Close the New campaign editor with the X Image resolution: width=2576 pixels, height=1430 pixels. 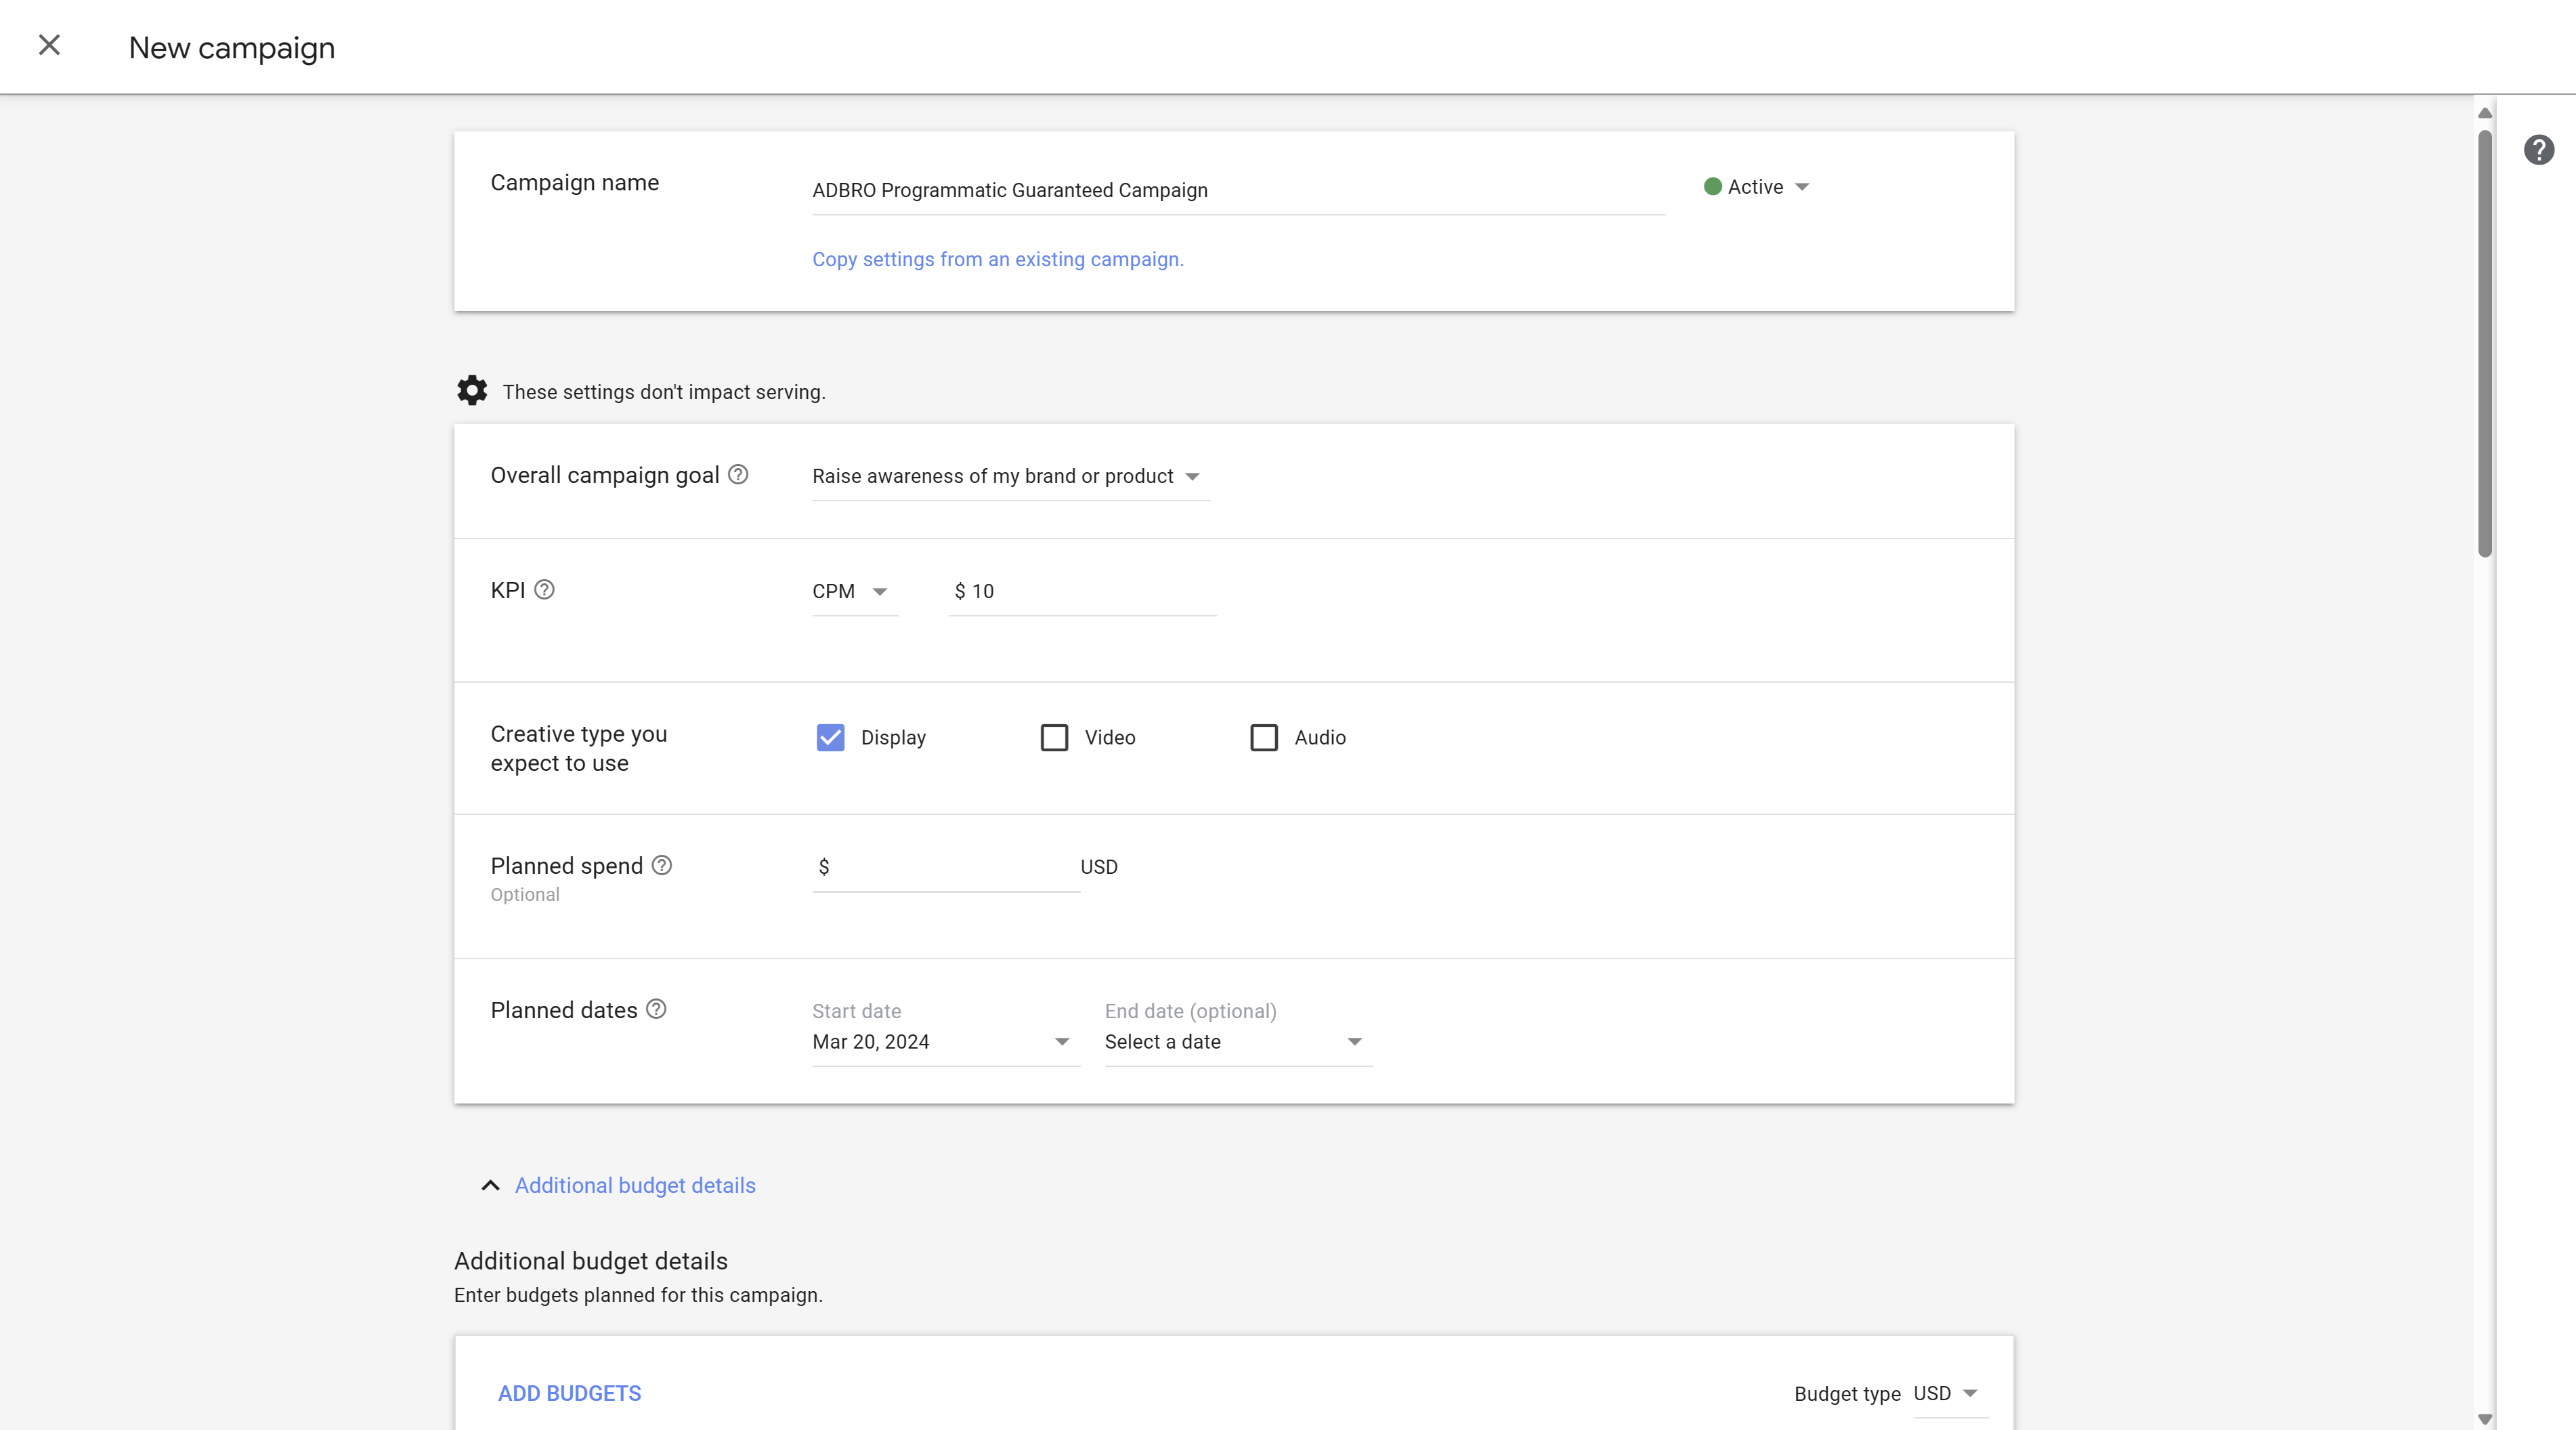click(x=49, y=45)
